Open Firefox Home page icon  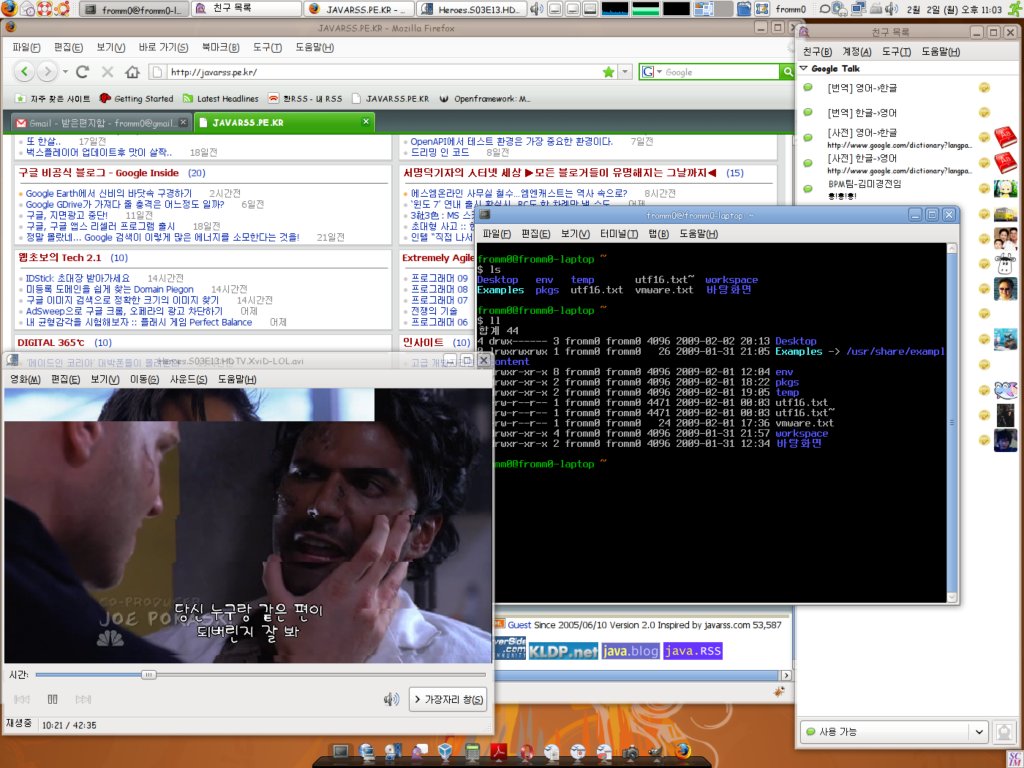coord(133,72)
